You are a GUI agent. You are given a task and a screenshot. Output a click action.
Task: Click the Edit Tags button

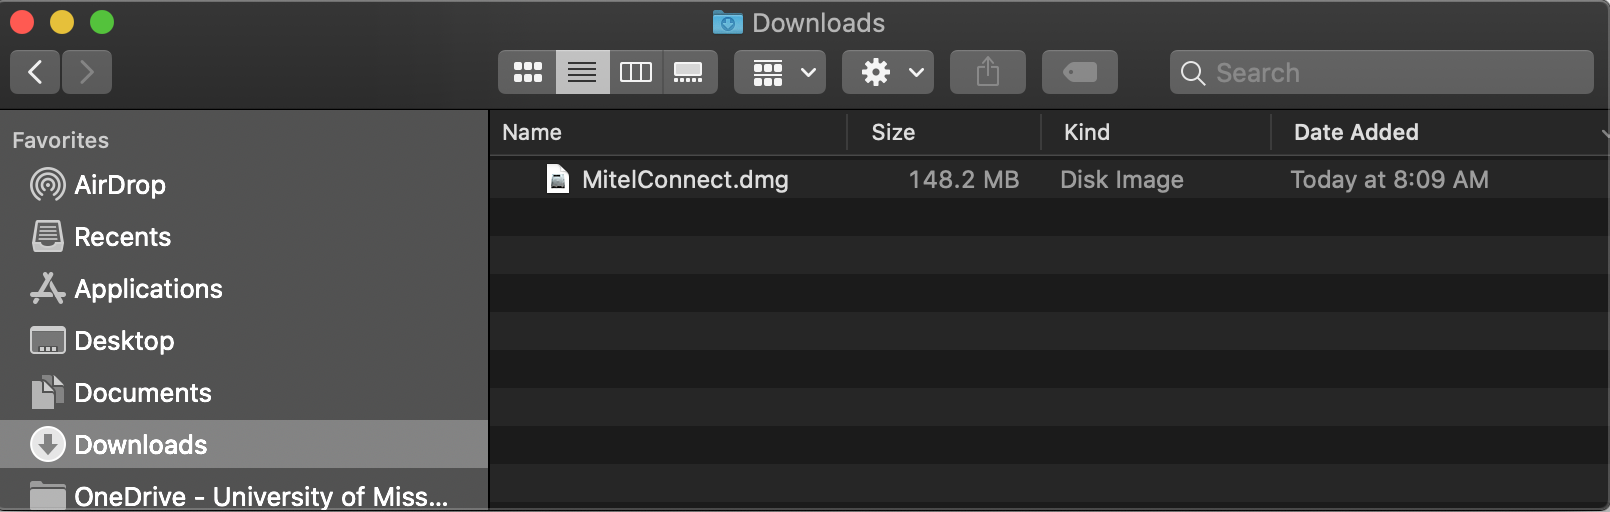pos(1080,72)
